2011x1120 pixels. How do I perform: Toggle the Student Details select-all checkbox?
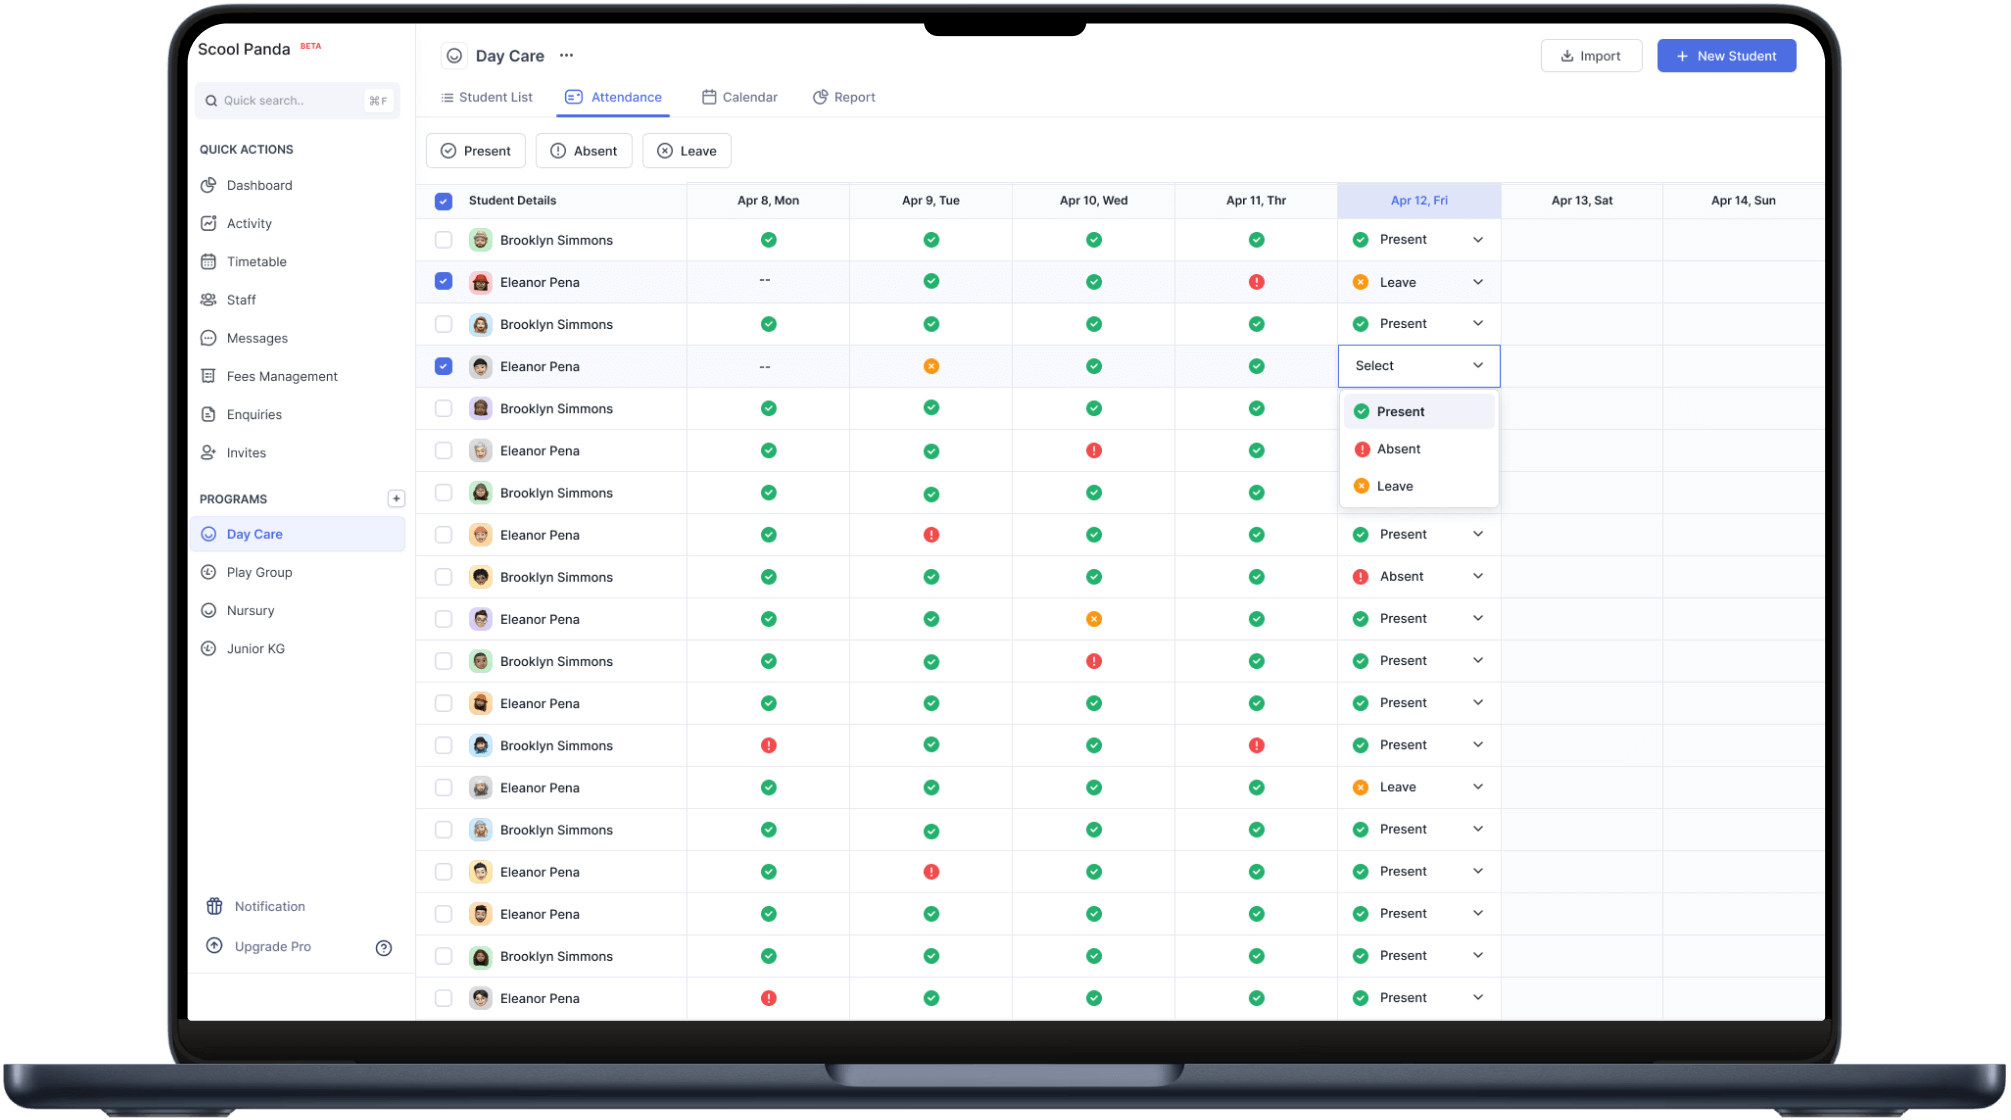[x=443, y=201]
